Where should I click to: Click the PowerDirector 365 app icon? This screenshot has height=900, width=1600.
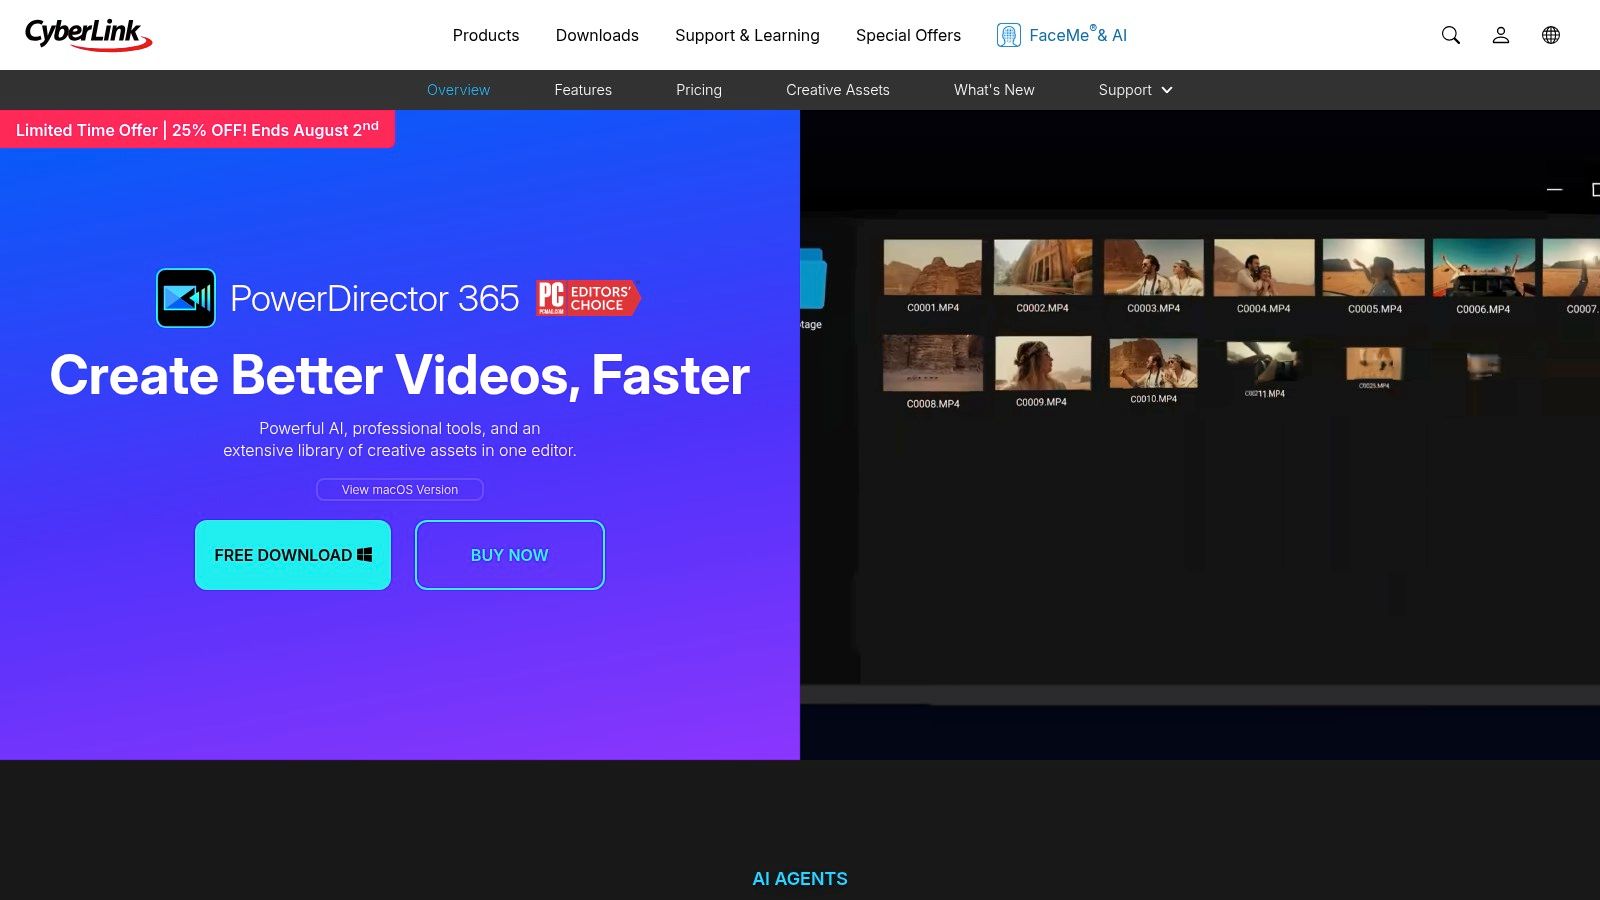tap(186, 298)
